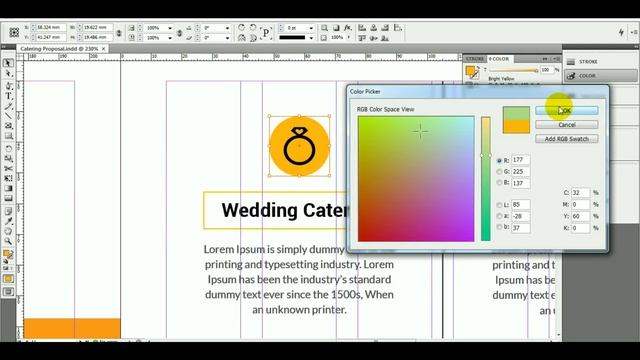The height and width of the screenshot is (360, 640).
Task: Open the shear angle dropdown
Action: point(227,38)
